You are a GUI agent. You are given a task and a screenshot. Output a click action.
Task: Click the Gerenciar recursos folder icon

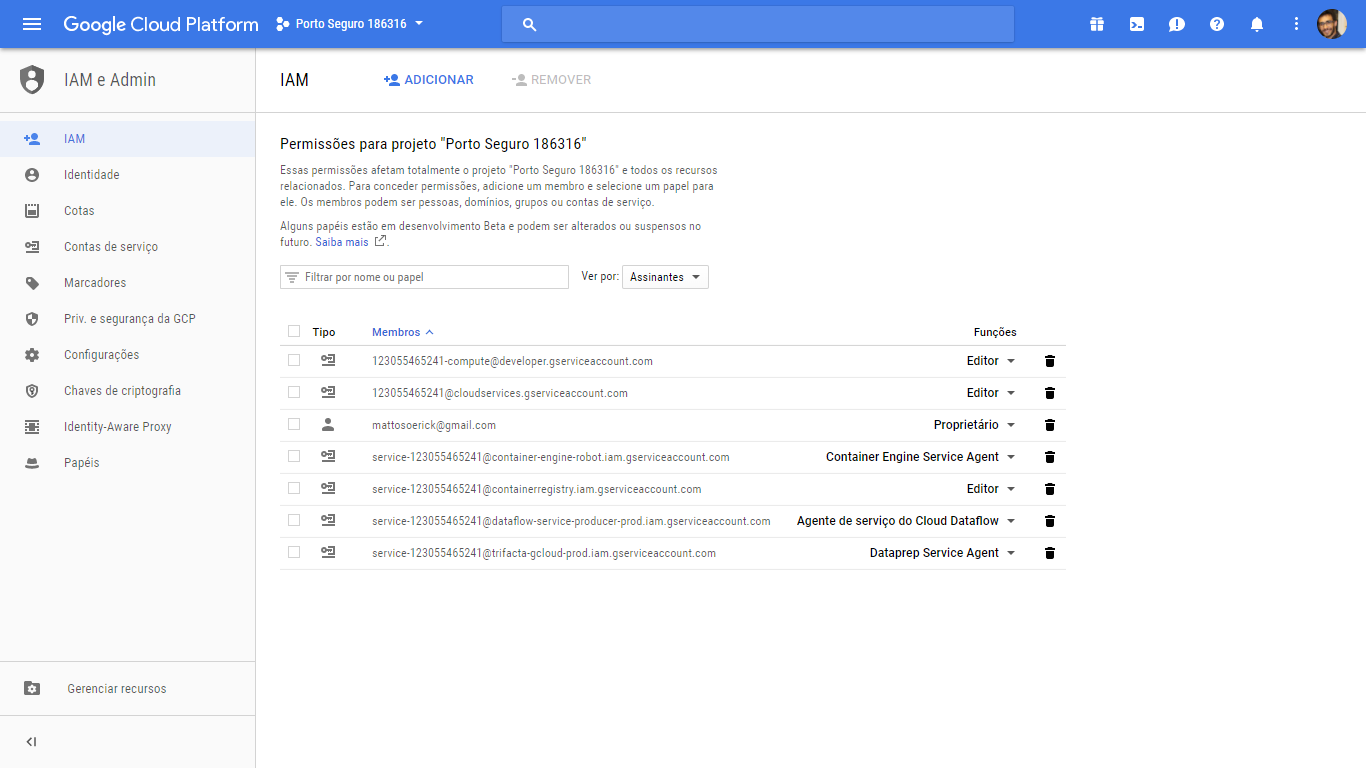[32, 689]
